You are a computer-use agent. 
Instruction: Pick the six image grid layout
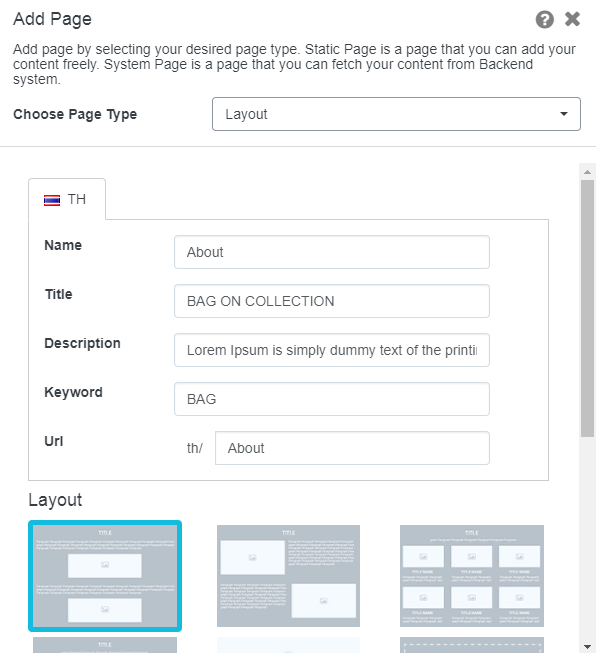472,576
